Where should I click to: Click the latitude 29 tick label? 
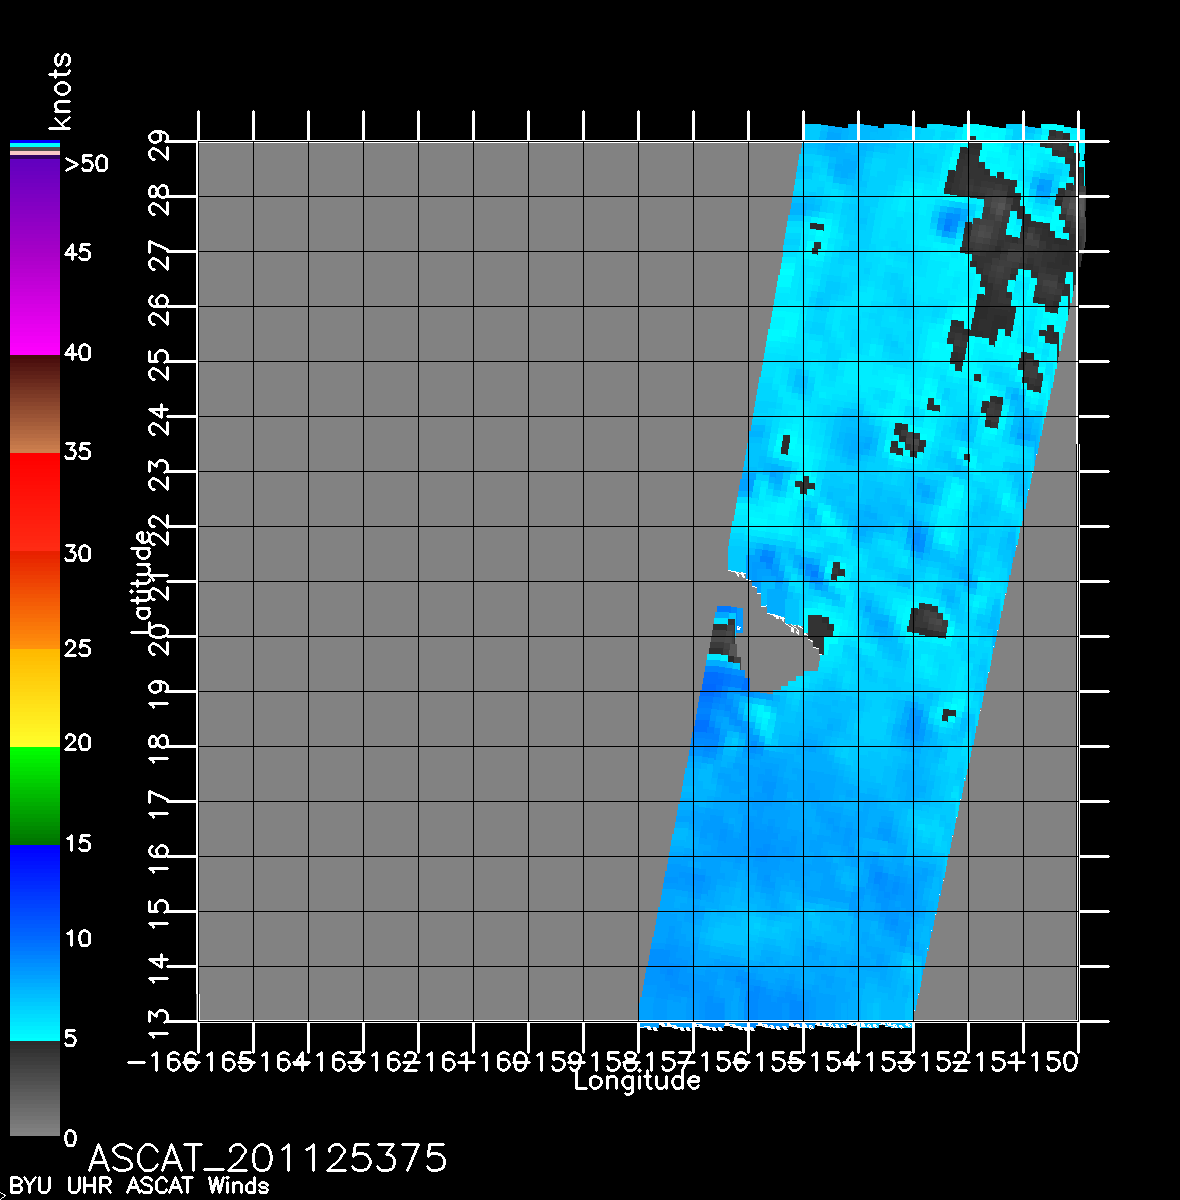[x=160, y=143]
